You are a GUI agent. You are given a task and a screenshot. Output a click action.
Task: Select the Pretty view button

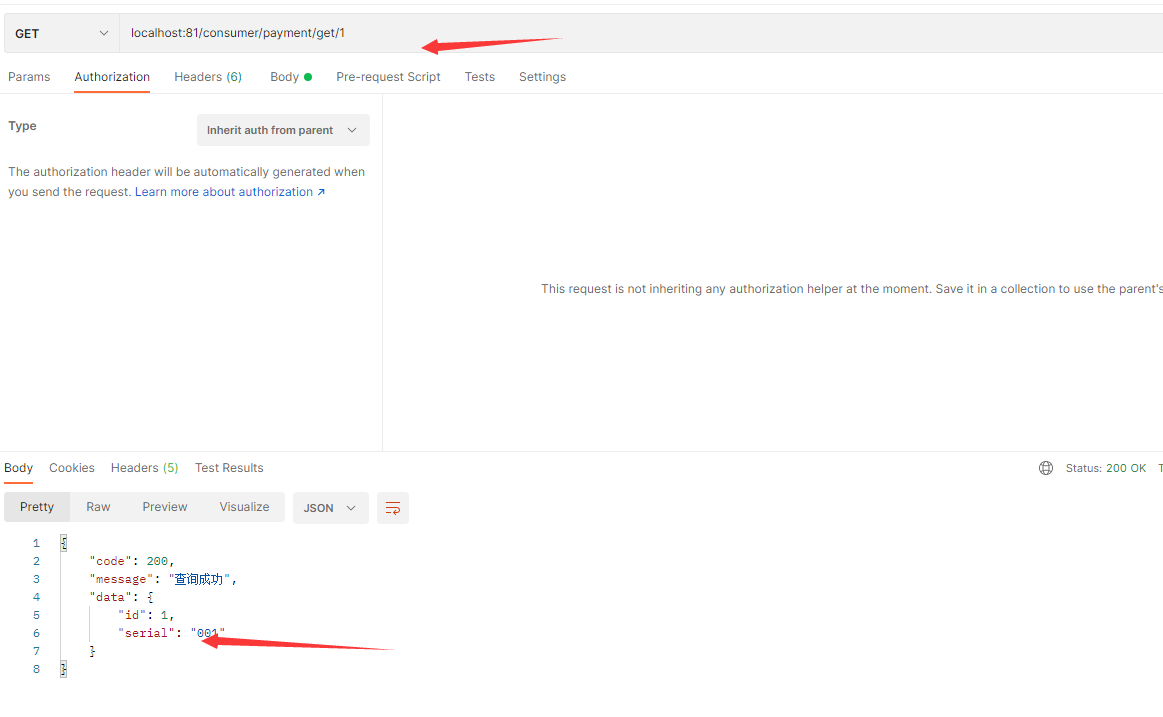tap(37, 507)
